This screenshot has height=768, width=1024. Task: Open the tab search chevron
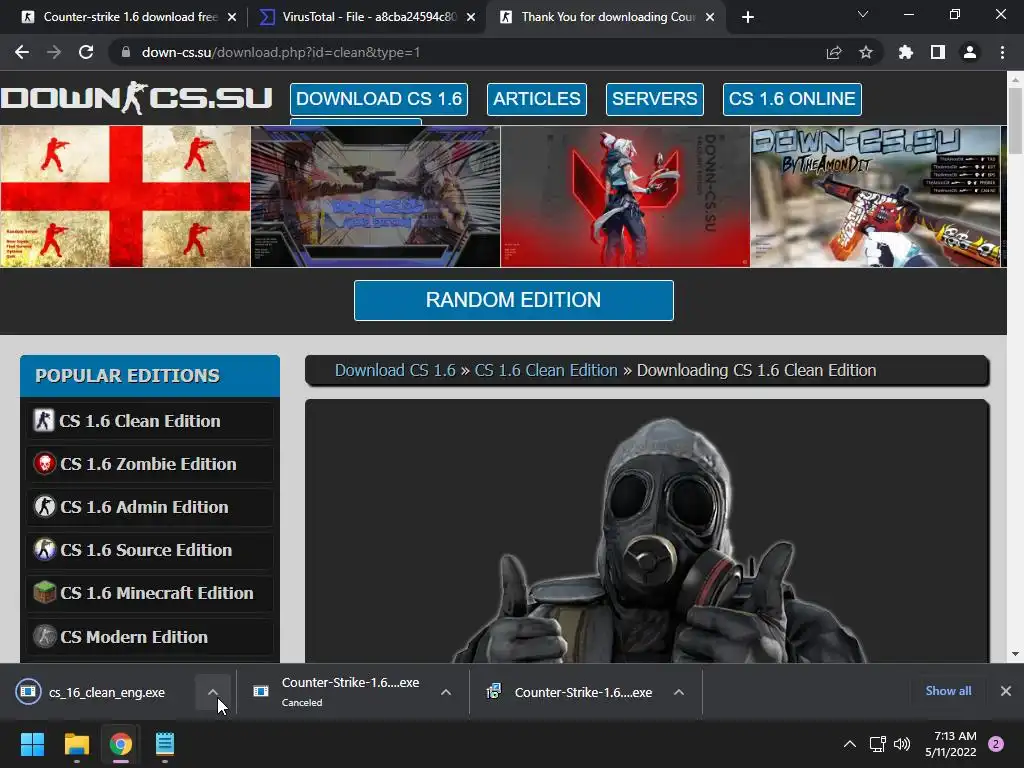pyautogui.click(x=863, y=14)
